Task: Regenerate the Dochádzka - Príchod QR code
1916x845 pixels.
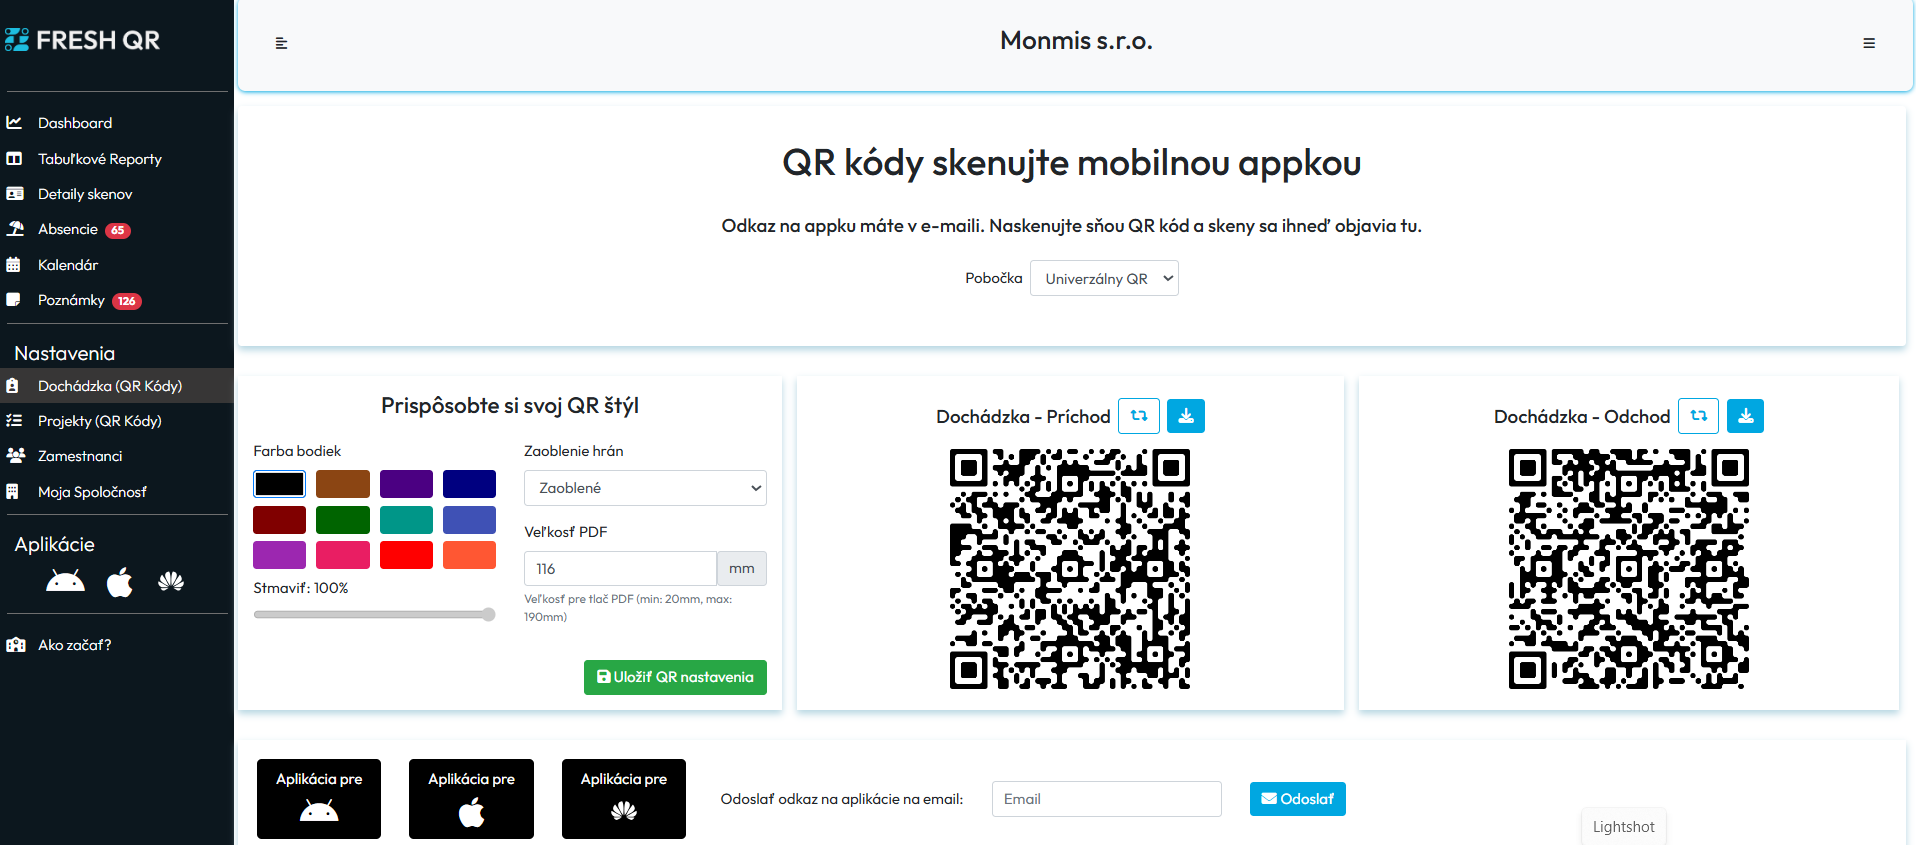Action: [x=1138, y=416]
